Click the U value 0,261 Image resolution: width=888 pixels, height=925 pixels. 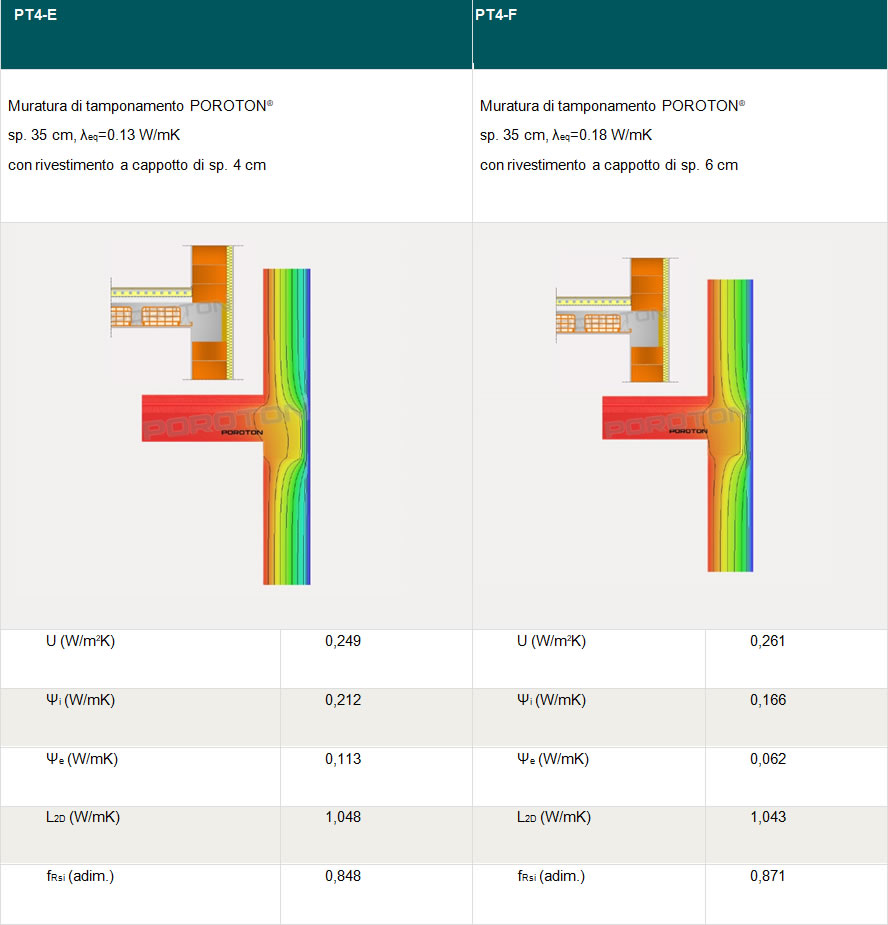coord(768,641)
